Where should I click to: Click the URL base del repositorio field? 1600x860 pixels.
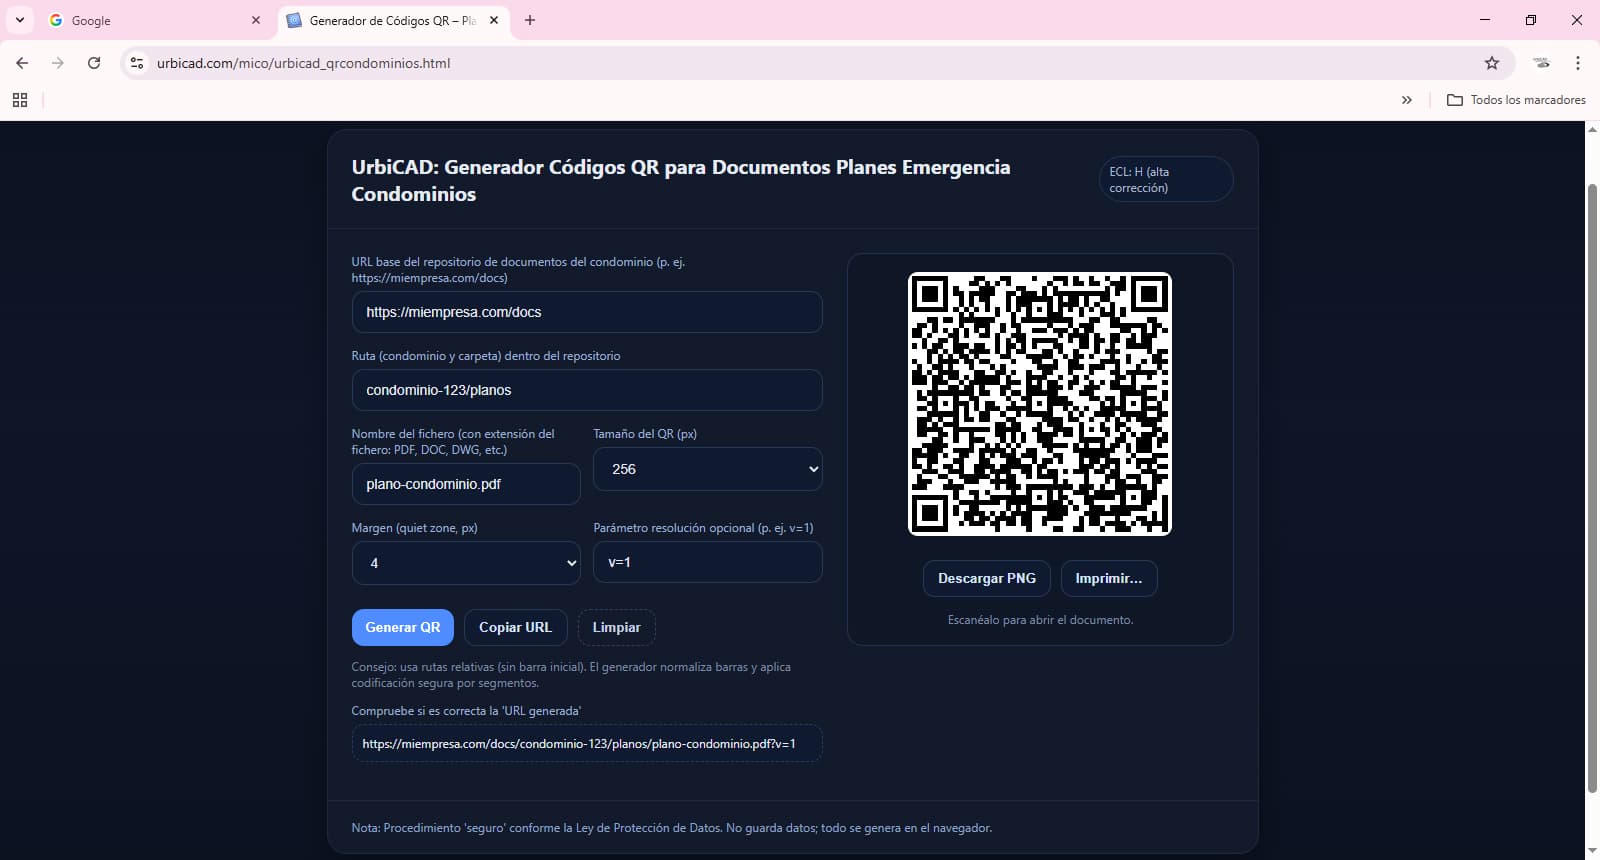(x=587, y=312)
